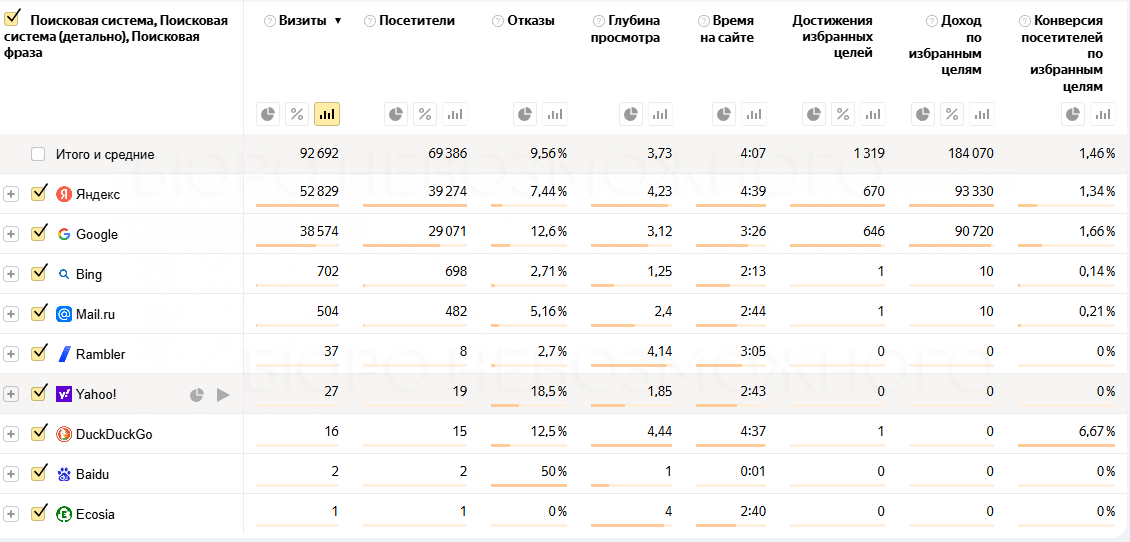
Task: Select percent icon under Доход по избранным целям
Action: (953, 114)
